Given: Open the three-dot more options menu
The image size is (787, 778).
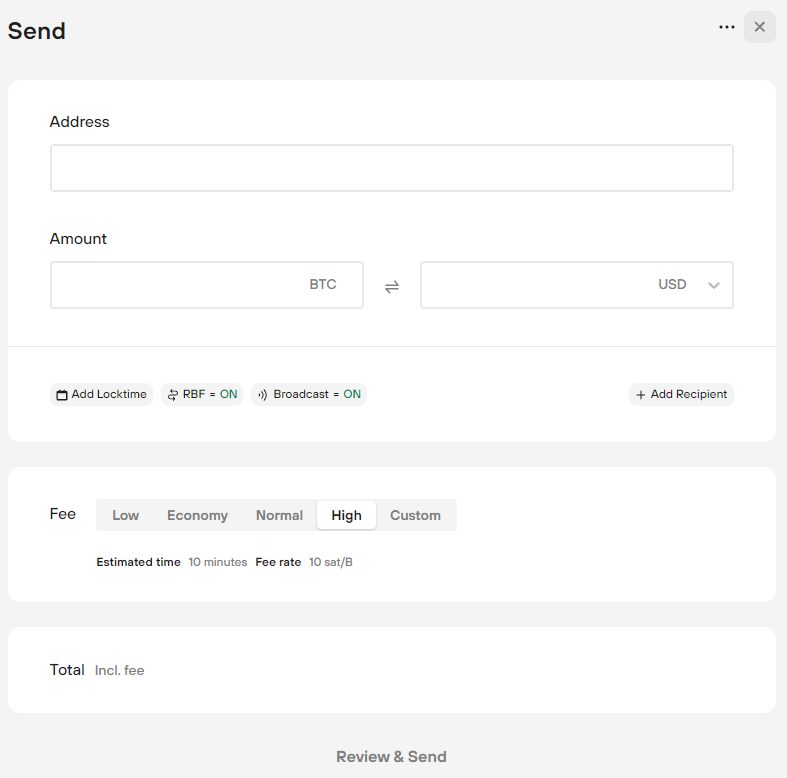Looking at the screenshot, I should point(727,27).
